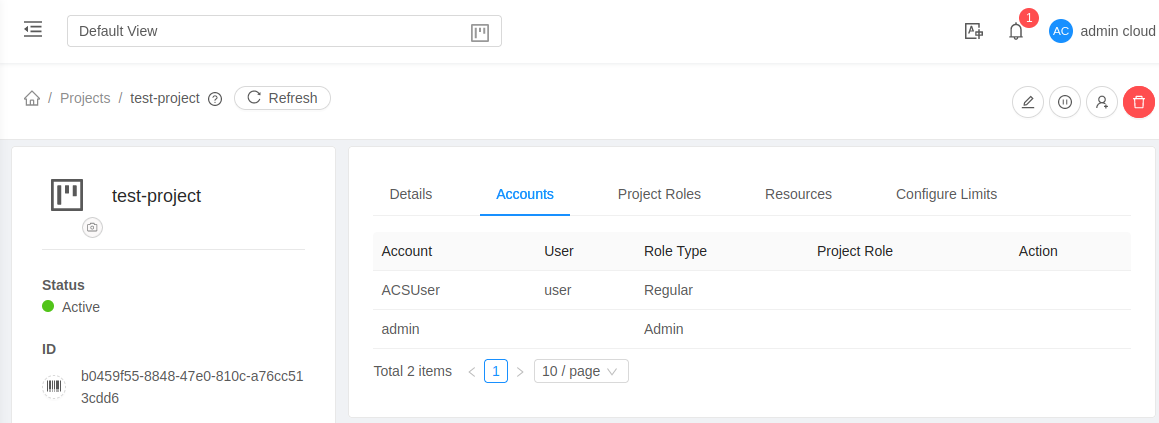Viewport: 1159px width, 423px height.
Task: Click the Action column header
Action: (x=1038, y=251)
